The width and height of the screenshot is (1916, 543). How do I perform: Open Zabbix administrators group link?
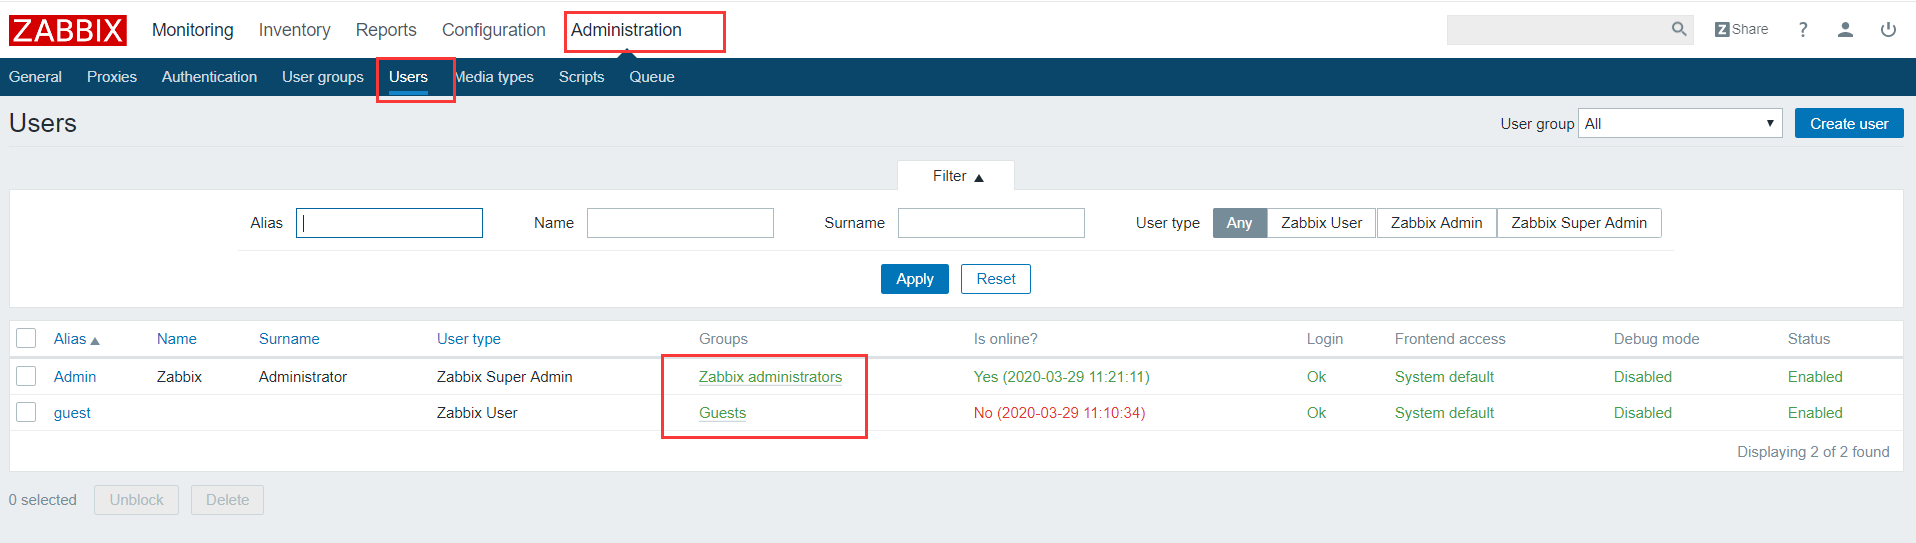click(770, 377)
